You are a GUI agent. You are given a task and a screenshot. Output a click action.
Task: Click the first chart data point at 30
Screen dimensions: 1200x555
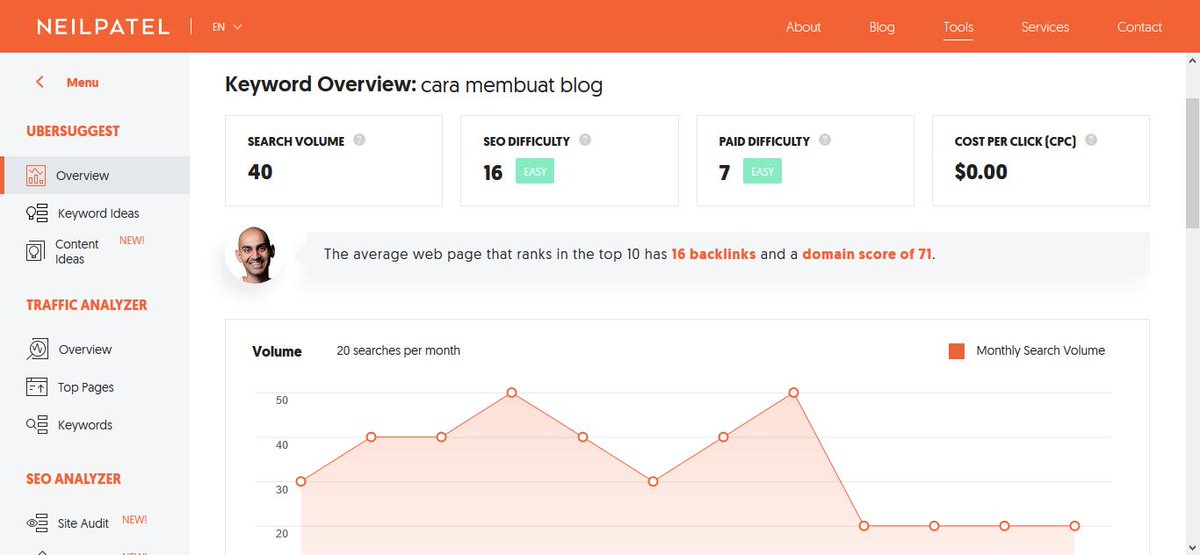point(301,482)
